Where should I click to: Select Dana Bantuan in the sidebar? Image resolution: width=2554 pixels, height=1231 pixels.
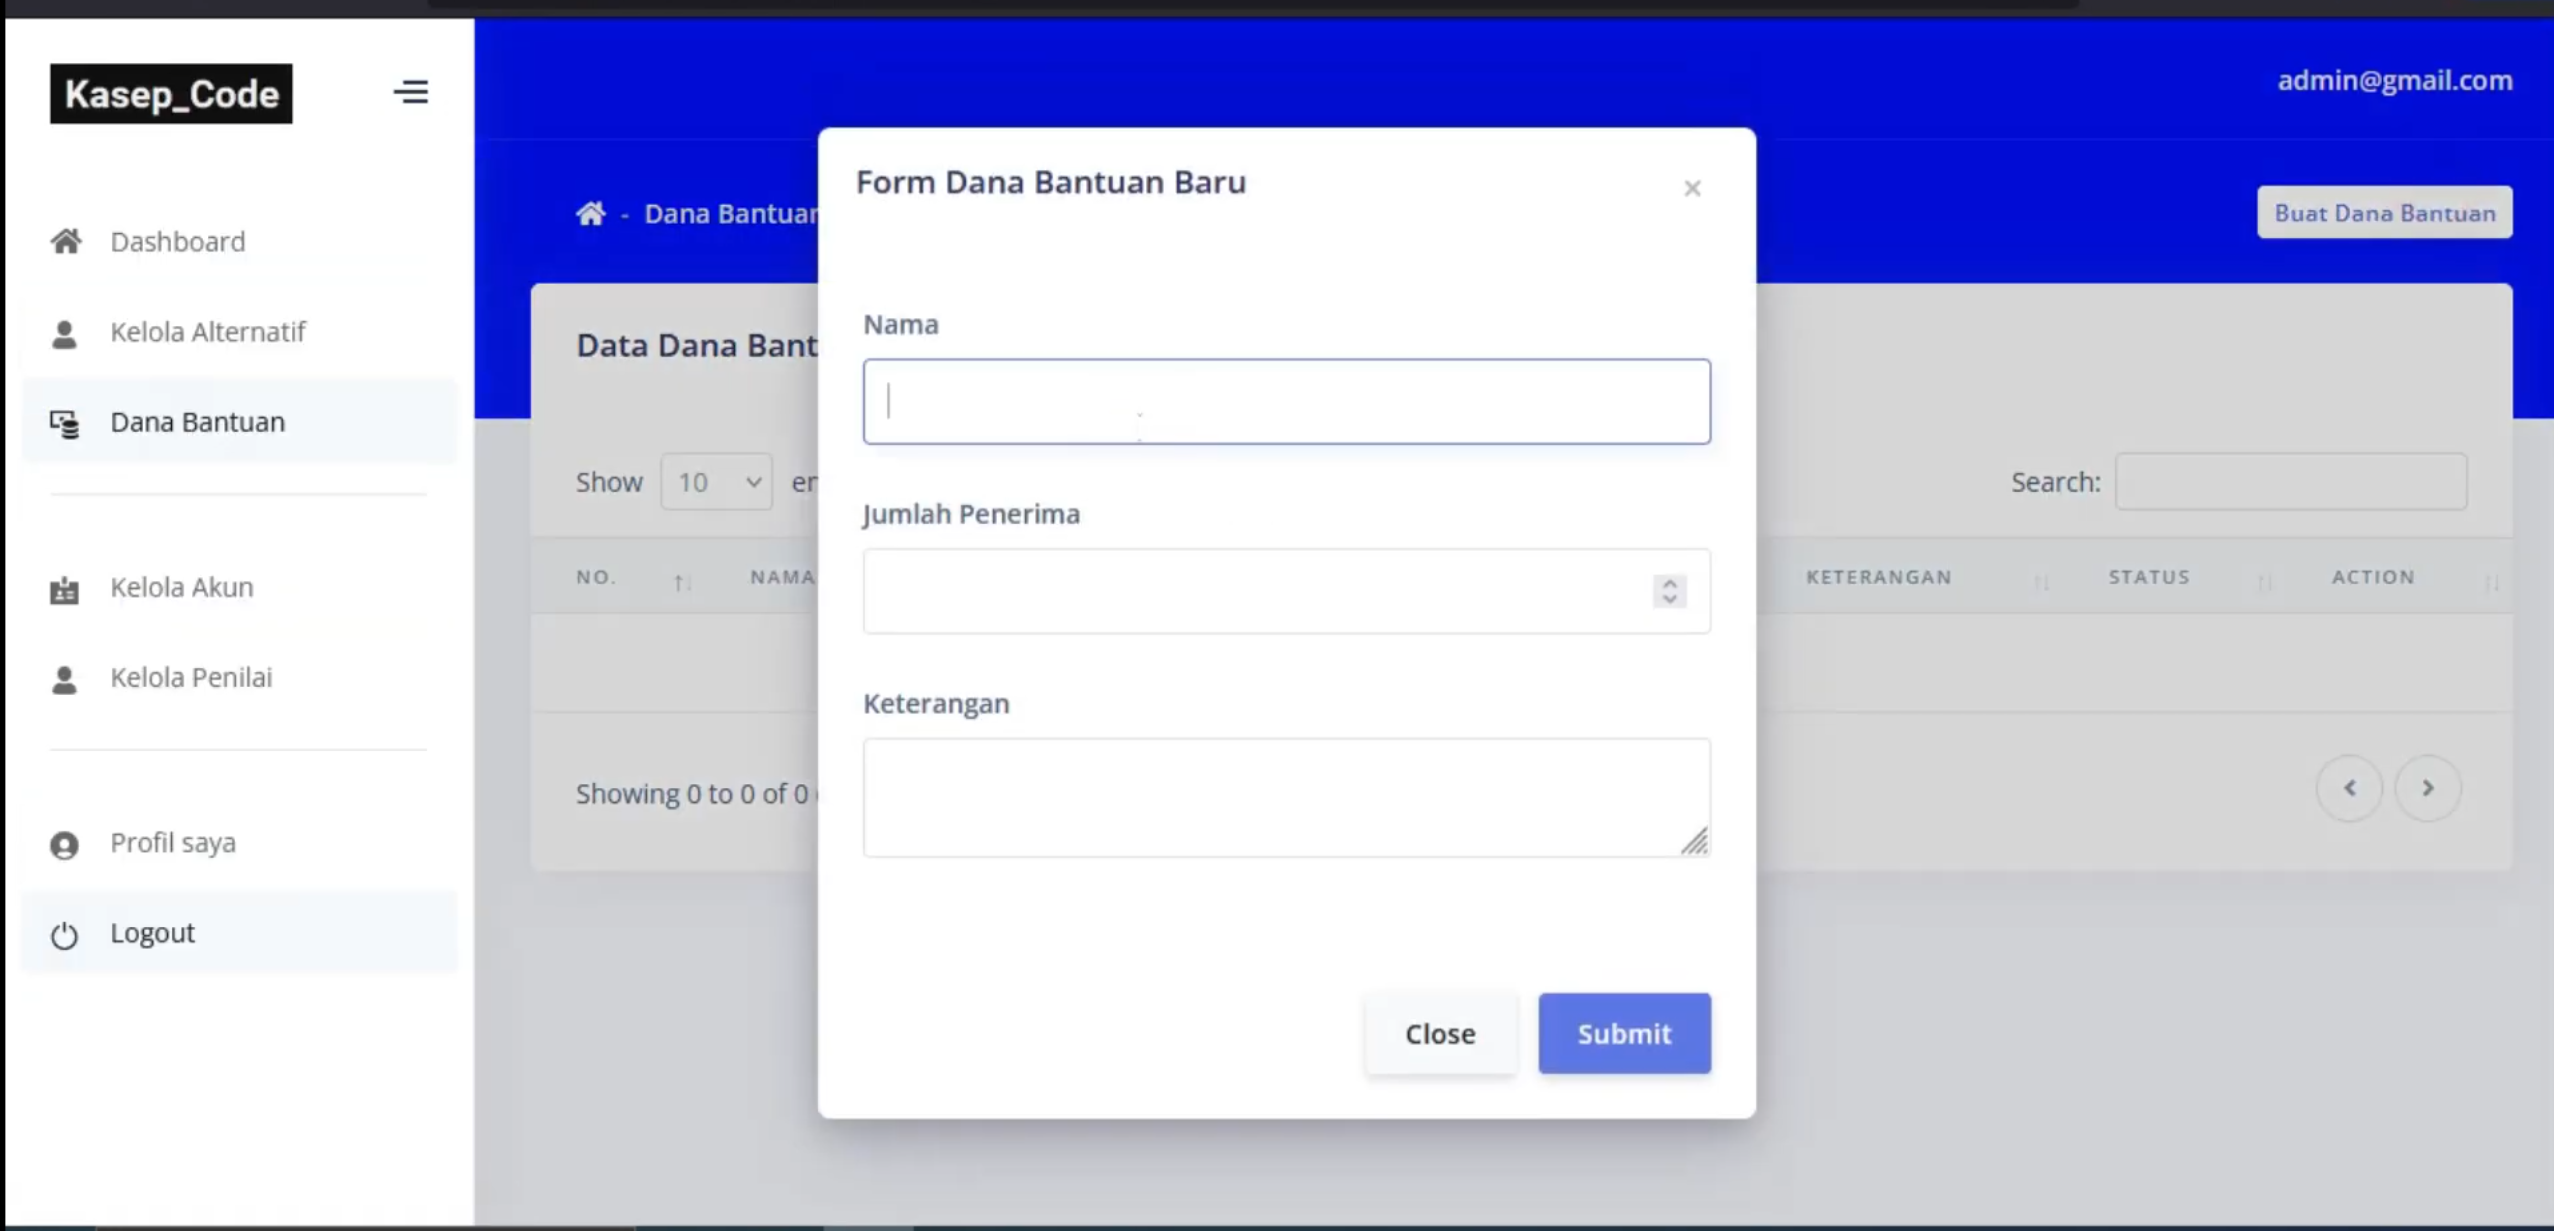239,422
